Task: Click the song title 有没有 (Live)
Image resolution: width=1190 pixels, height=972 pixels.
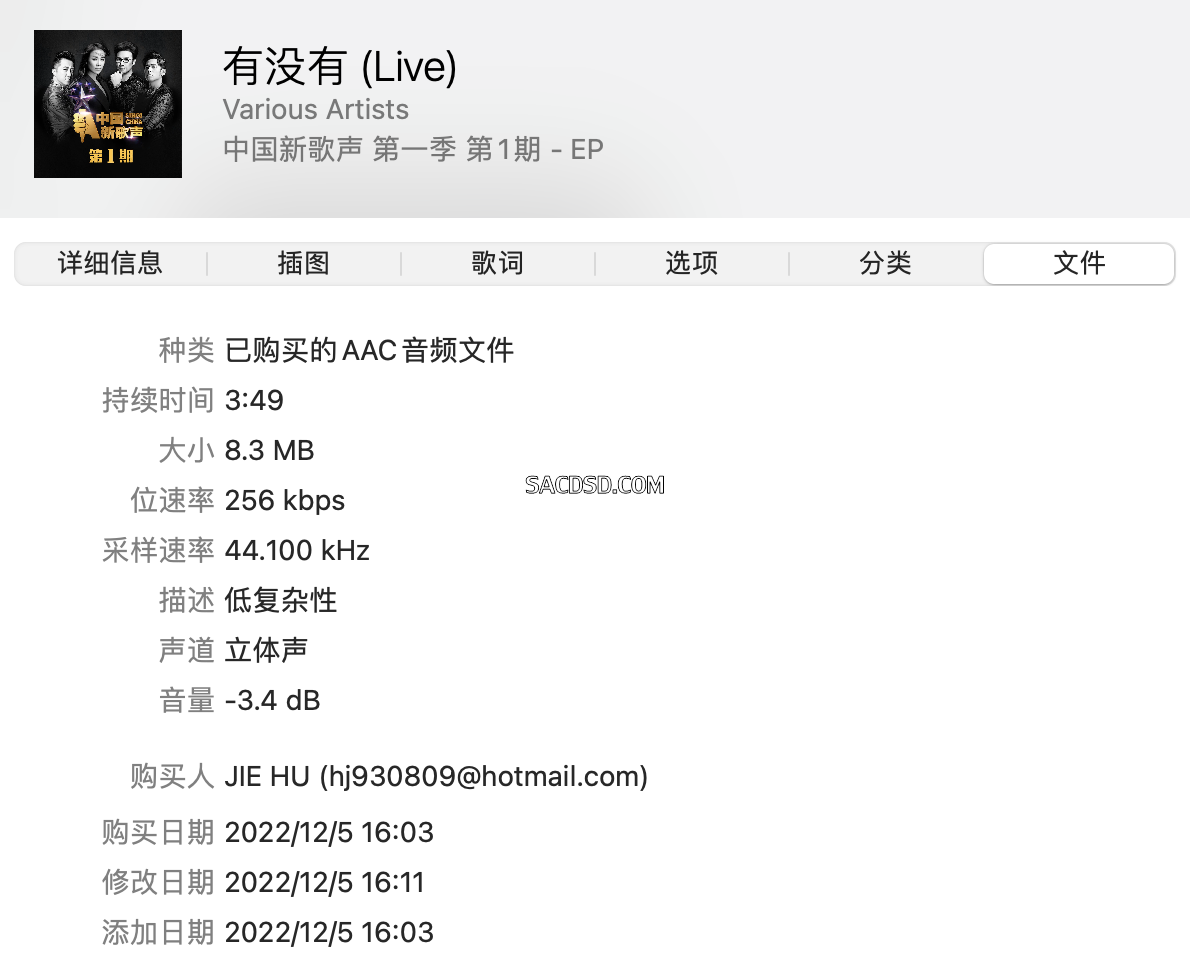Action: (x=340, y=67)
